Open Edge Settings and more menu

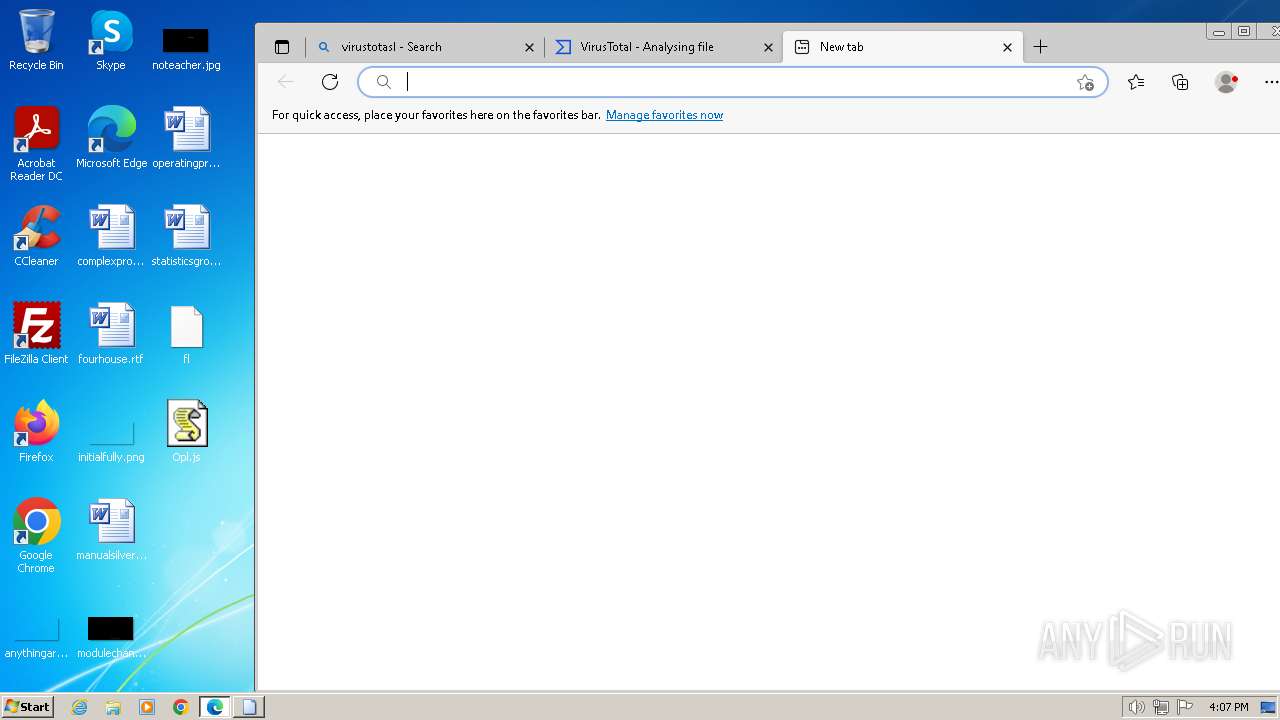pyautogui.click(x=1271, y=82)
